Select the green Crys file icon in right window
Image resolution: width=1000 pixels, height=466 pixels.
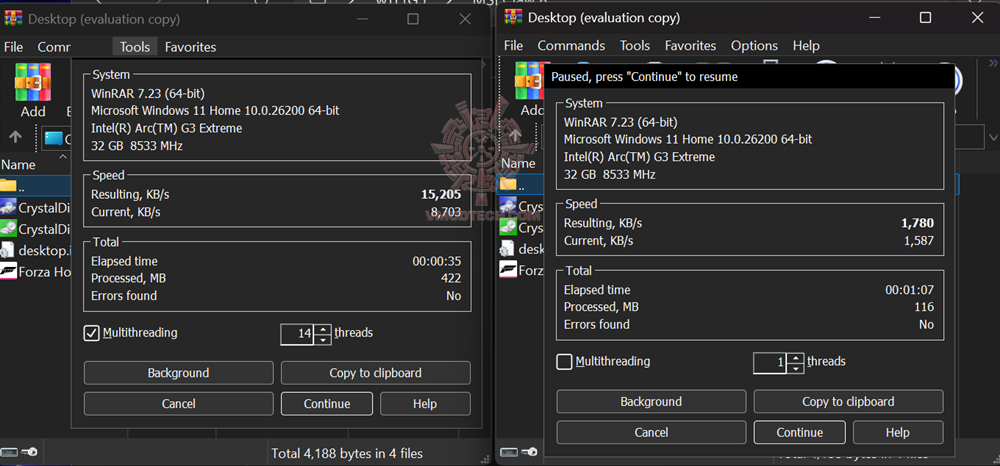coord(508,228)
